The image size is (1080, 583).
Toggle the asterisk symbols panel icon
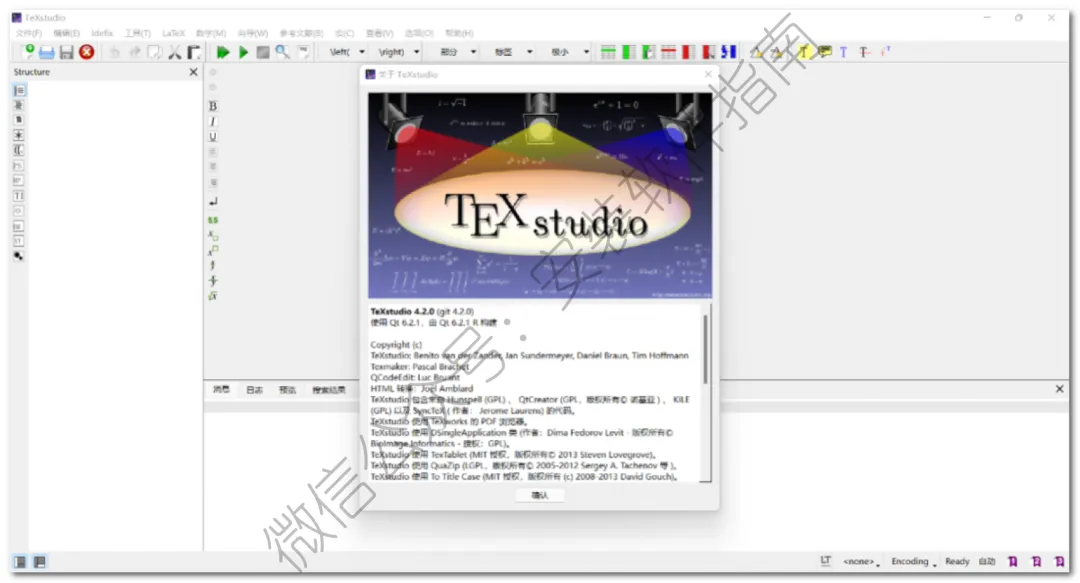(19, 135)
